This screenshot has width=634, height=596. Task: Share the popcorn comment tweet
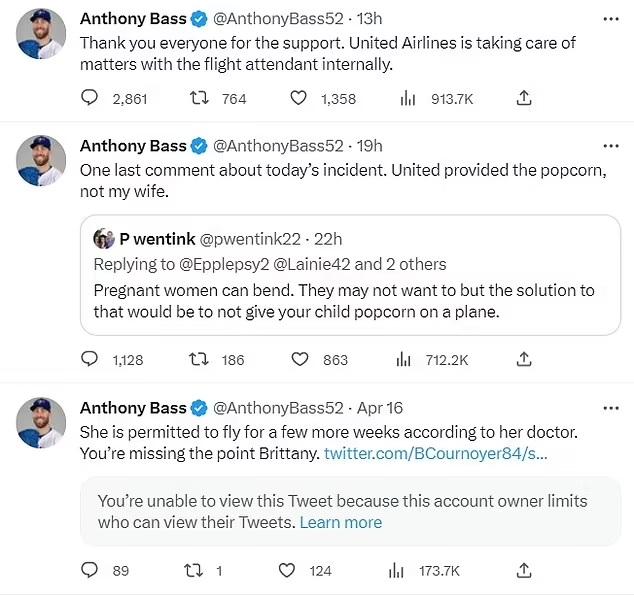(x=524, y=359)
